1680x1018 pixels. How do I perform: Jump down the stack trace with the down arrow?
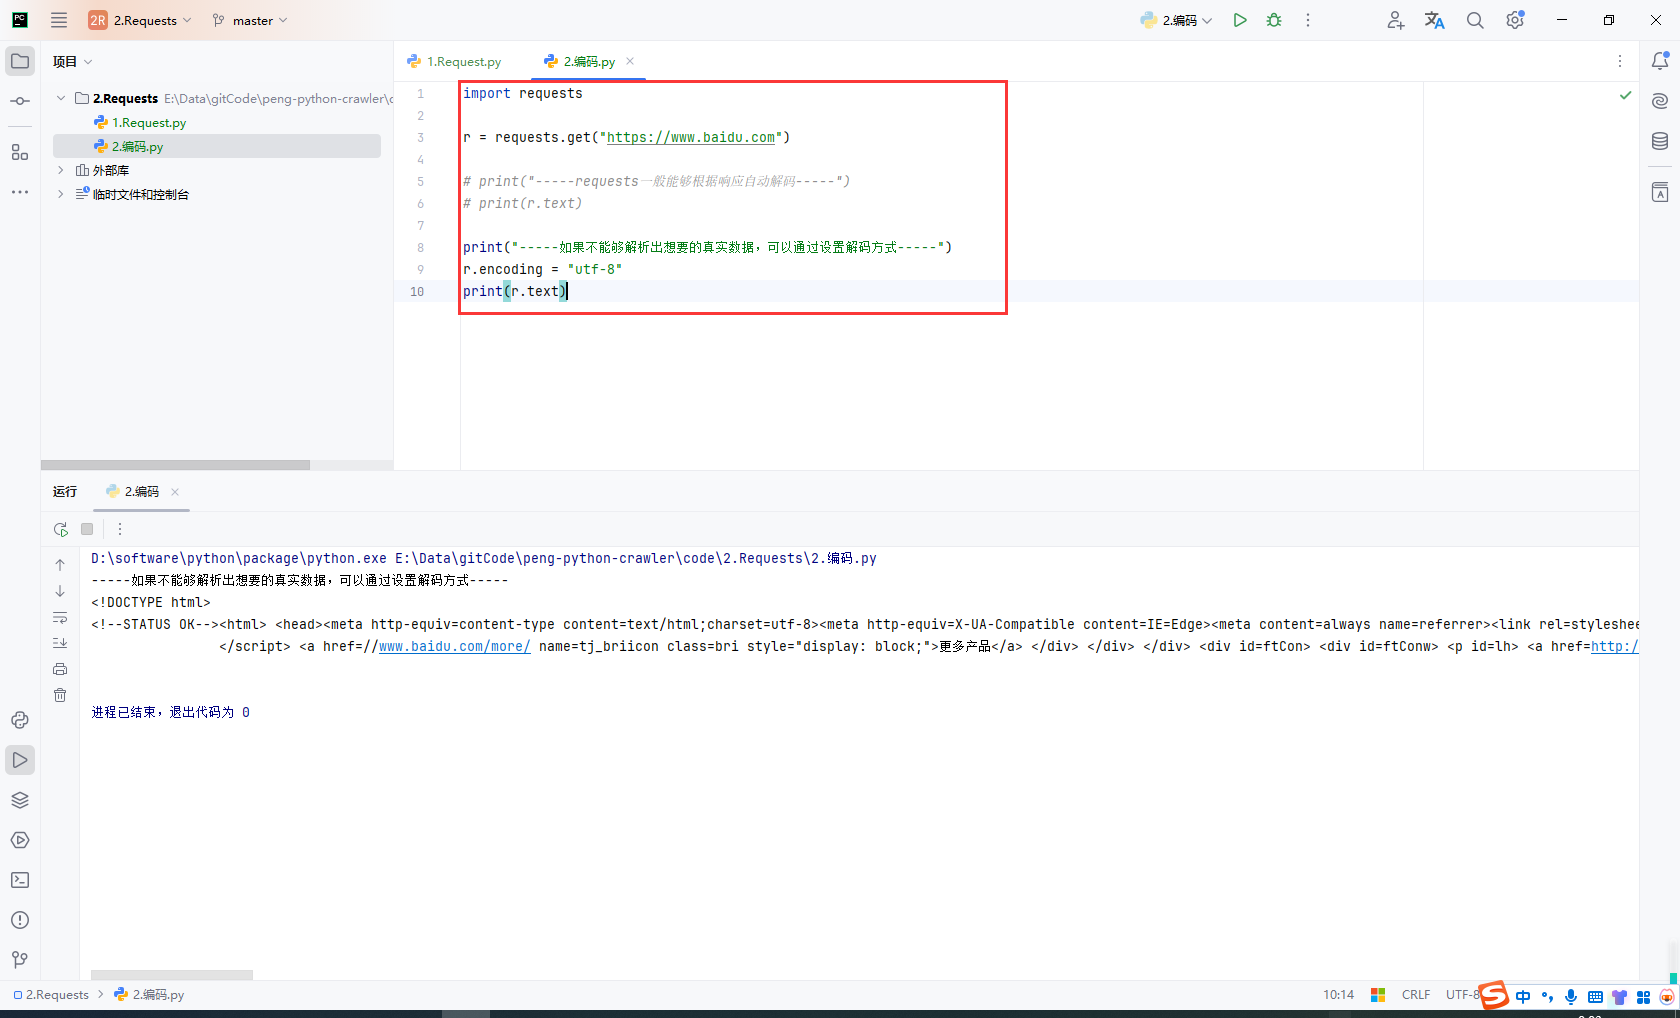[60, 591]
